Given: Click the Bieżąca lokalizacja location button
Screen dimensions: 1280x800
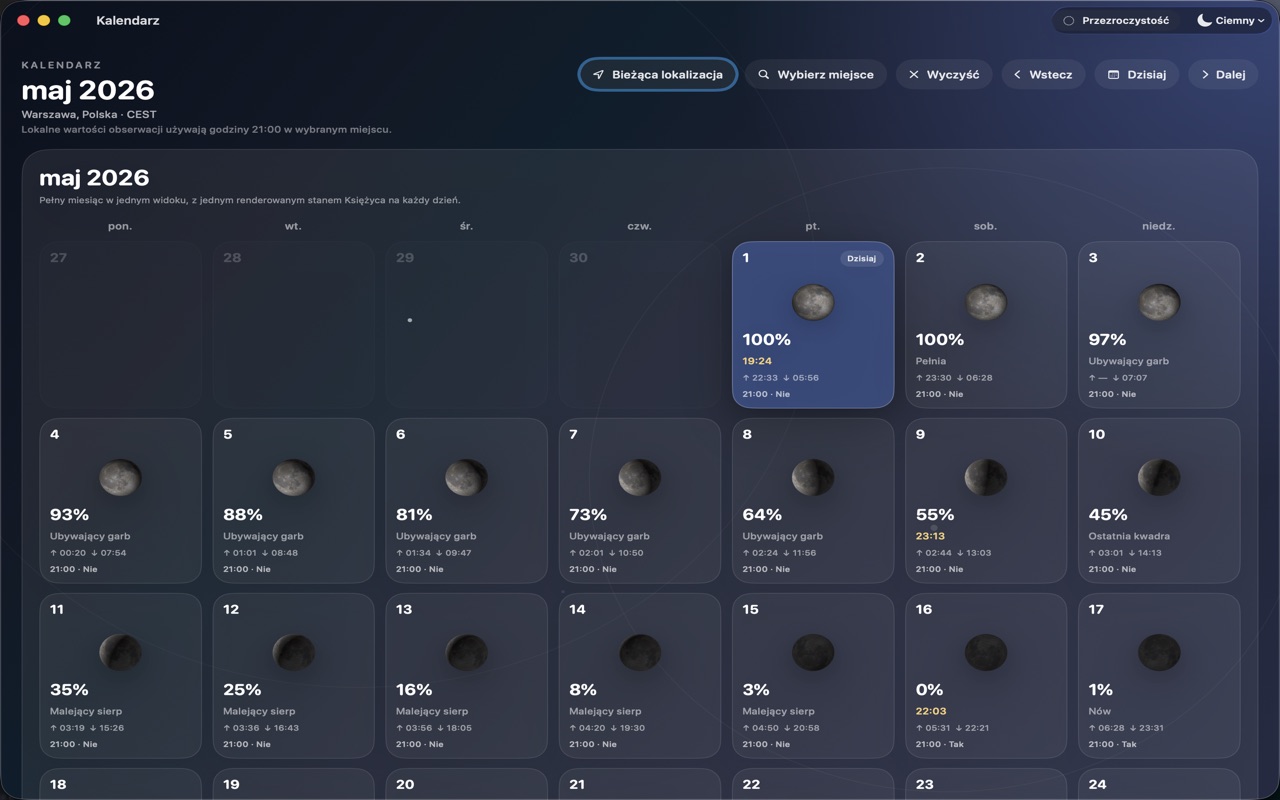Looking at the screenshot, I should (658, 74).
